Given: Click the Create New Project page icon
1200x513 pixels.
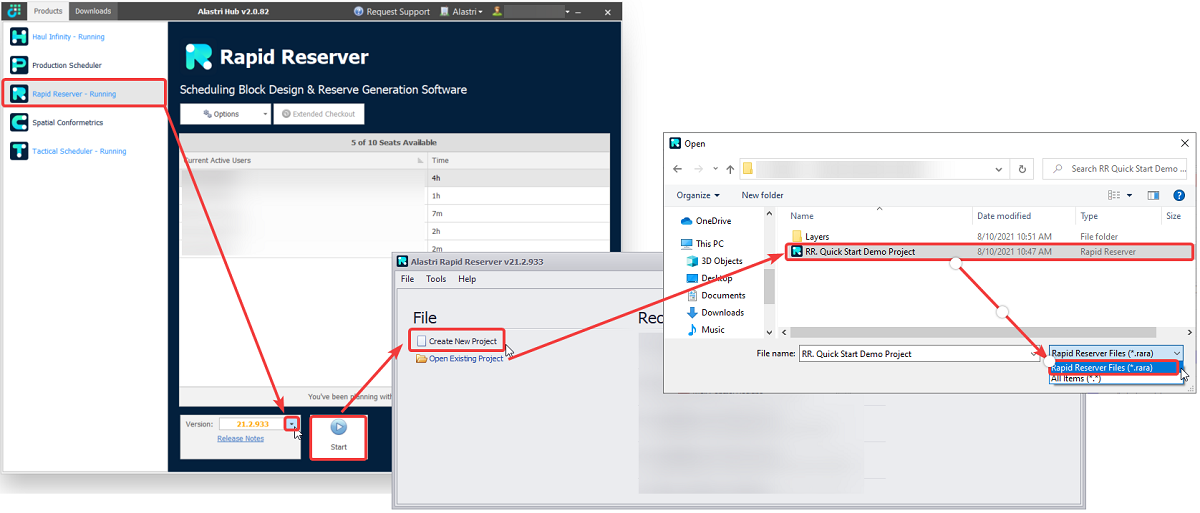Looking at the screenshot, I should point(421,341).
